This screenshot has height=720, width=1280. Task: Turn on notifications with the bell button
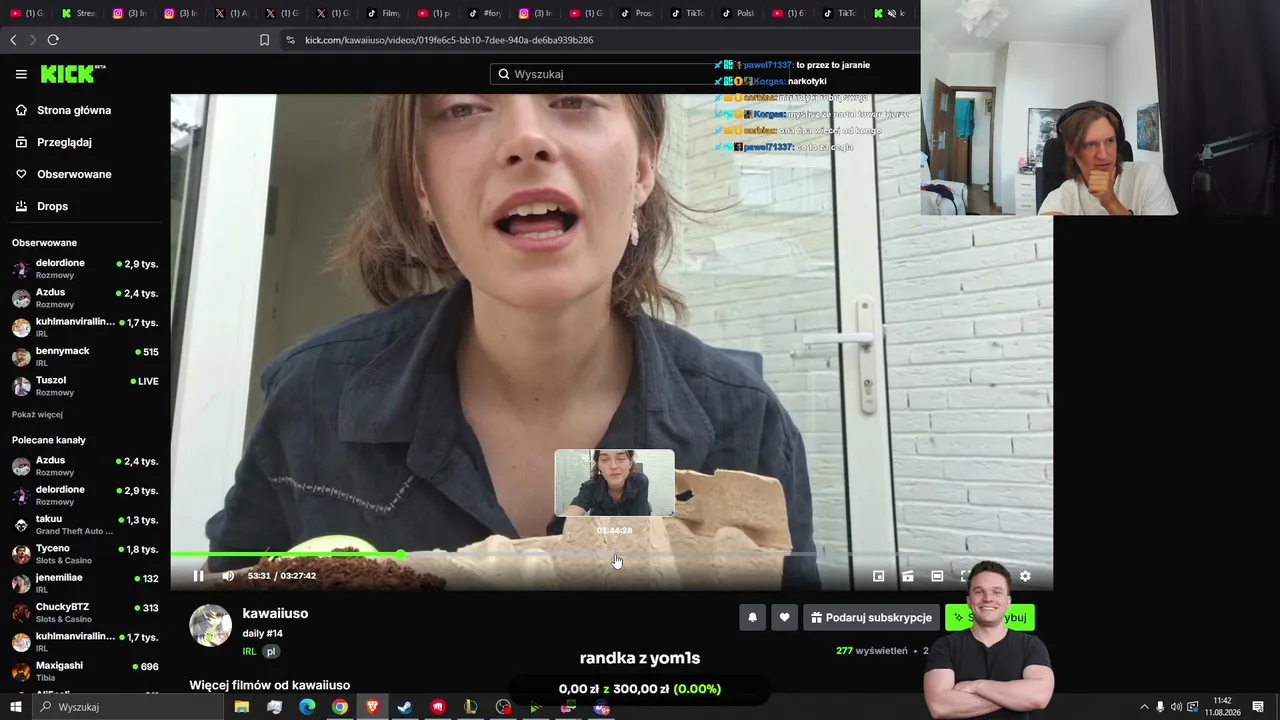click(753, 617)
